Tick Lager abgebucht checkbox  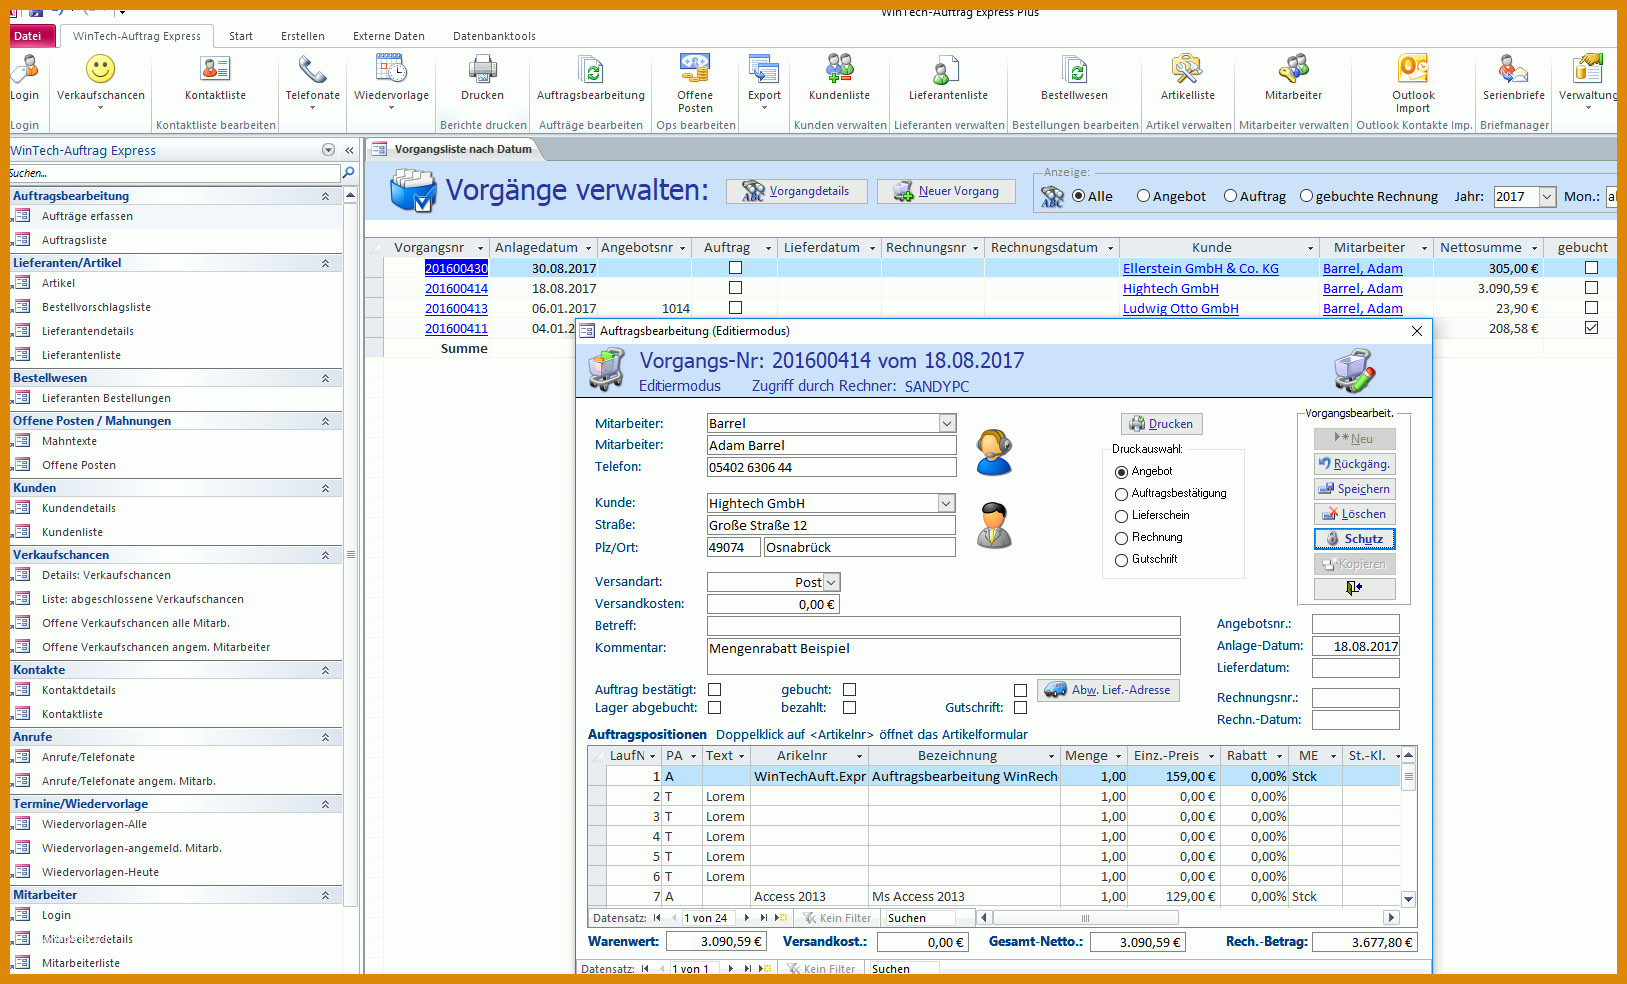(x=714, y=708)
